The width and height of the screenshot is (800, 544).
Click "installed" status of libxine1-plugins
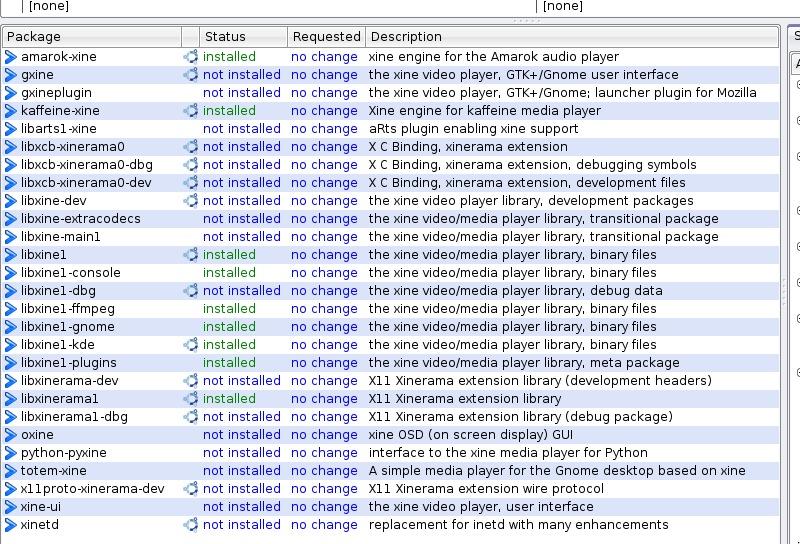[x=229, y=363]
